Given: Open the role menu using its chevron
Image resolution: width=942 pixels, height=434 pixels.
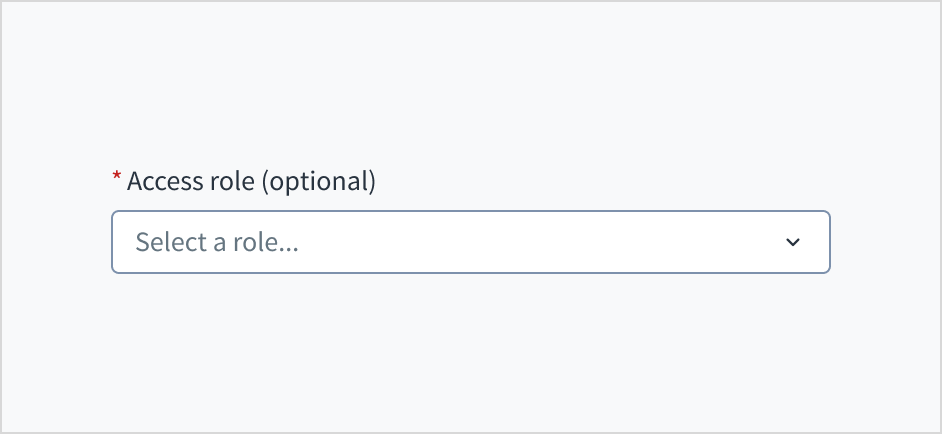Looking at the screenshot, I should click(x=793, y=242).
